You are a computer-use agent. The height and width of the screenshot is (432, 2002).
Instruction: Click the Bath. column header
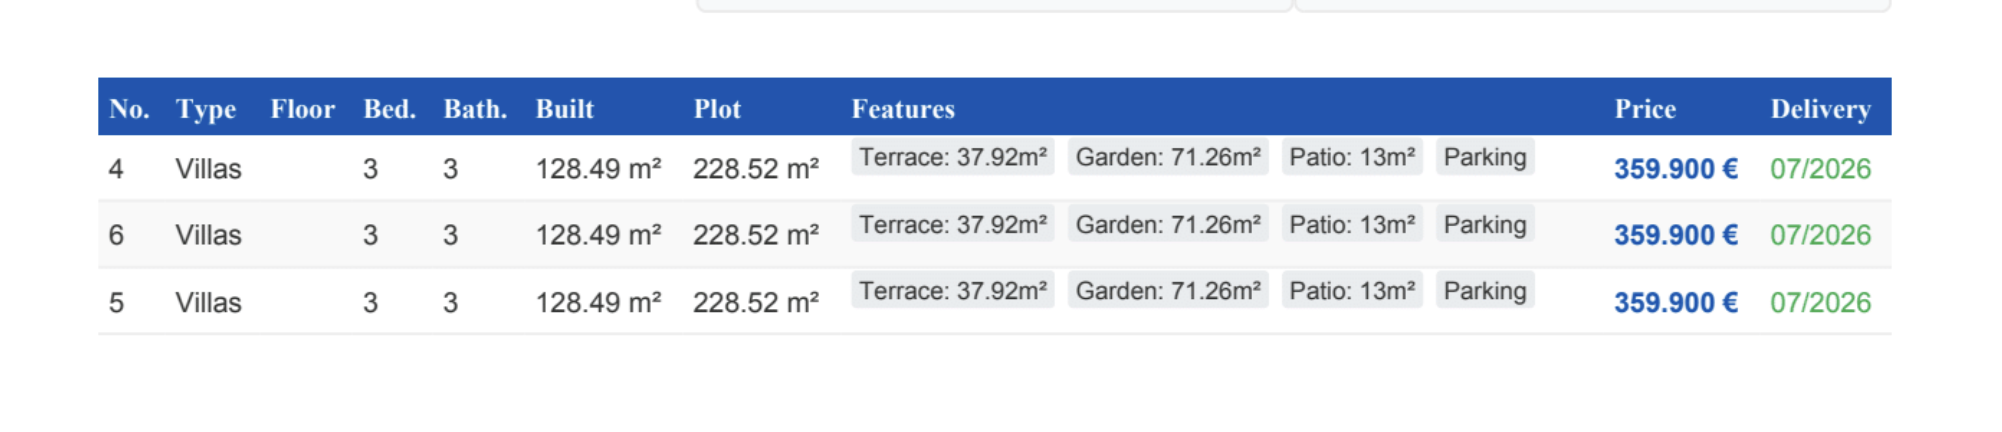click(x=475, y=109)
